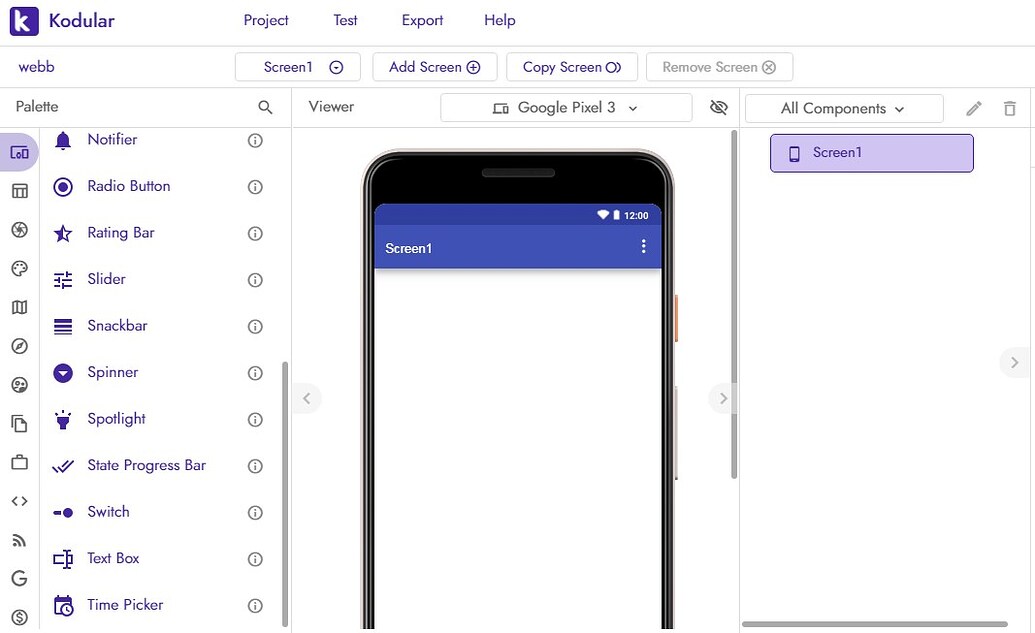
Task: Select the Storage files category icon
Action: (x=20, y=424)
